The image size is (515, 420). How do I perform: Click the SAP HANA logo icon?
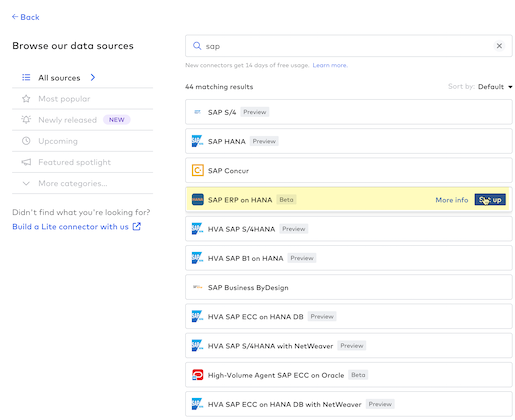[197, 141]
